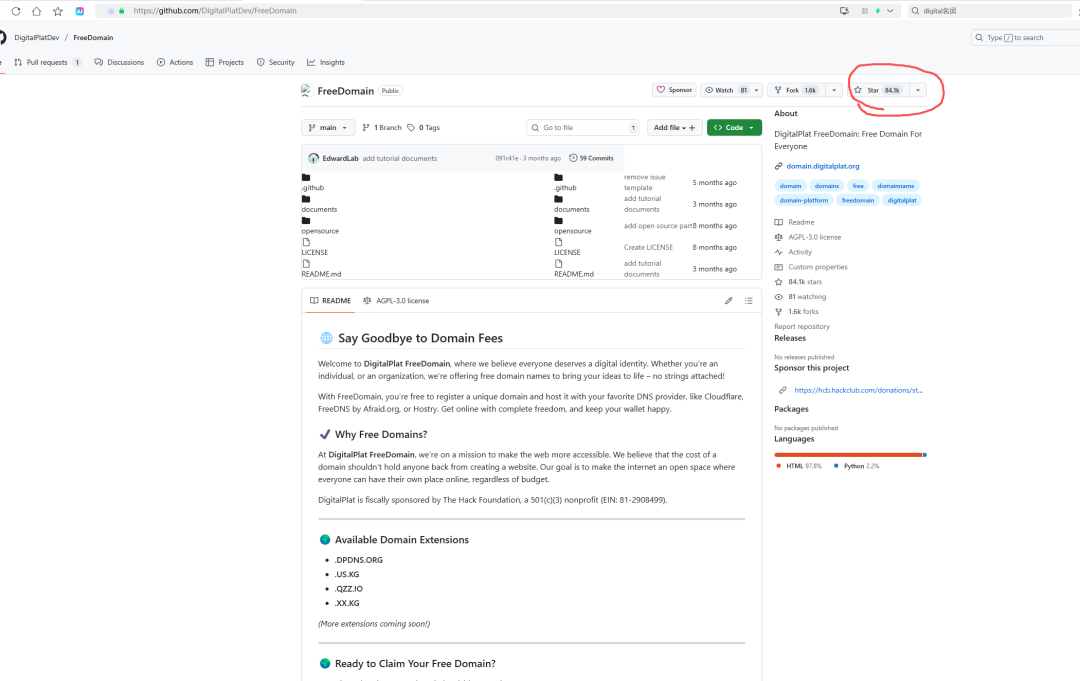Open the README outline list icon
1080x681 pixels.
[x=748, y=300]
